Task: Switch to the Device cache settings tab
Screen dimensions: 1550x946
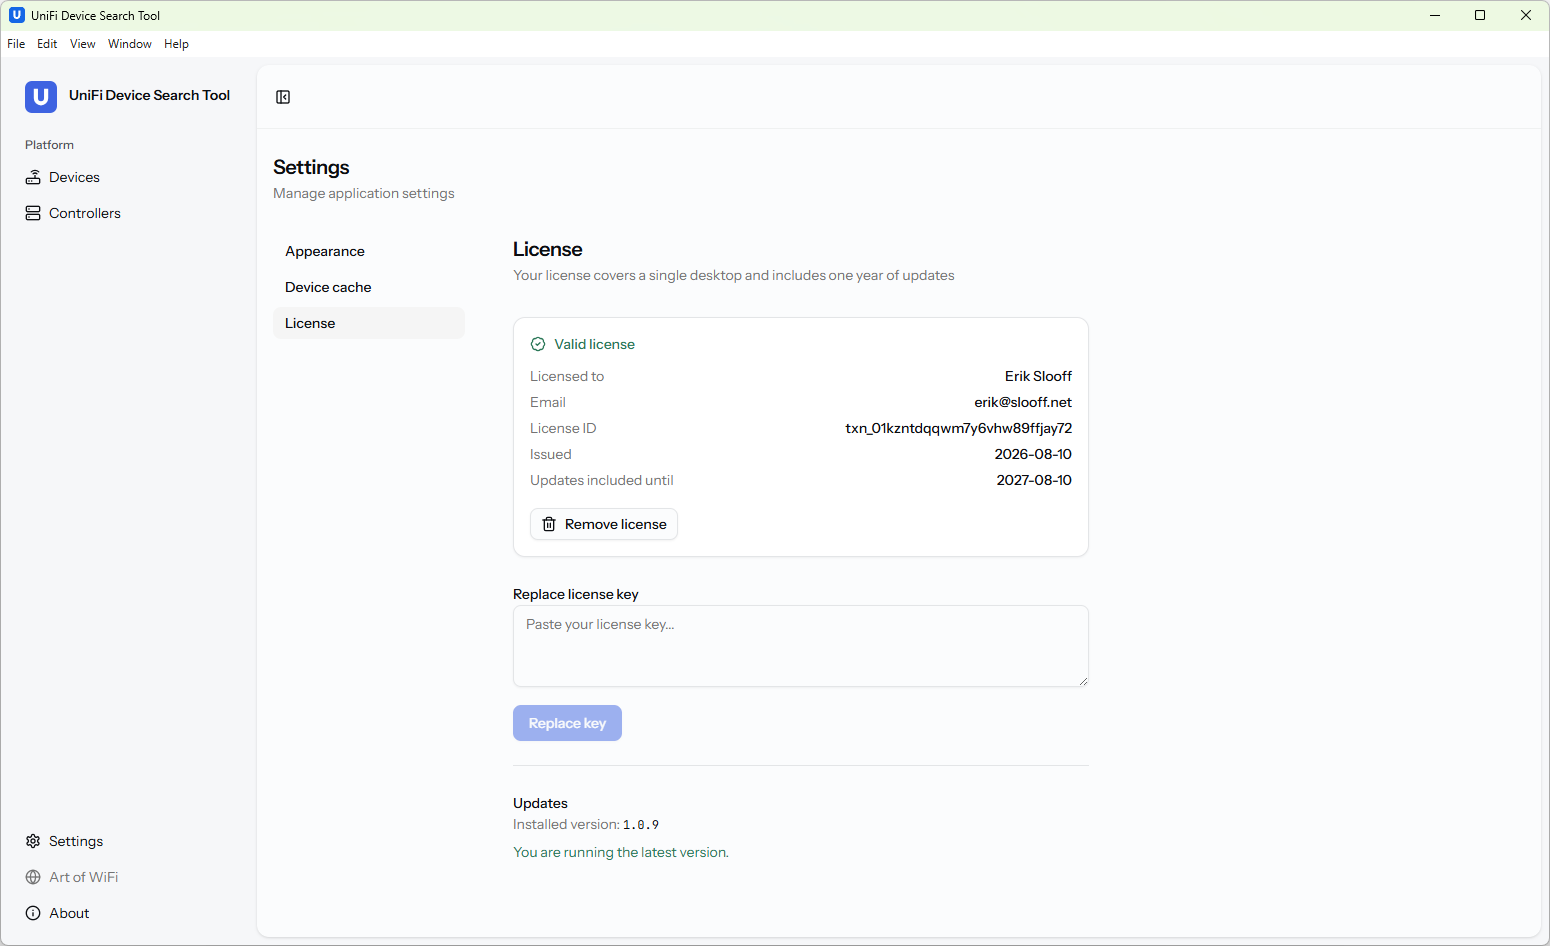Action: pos(369,287)
